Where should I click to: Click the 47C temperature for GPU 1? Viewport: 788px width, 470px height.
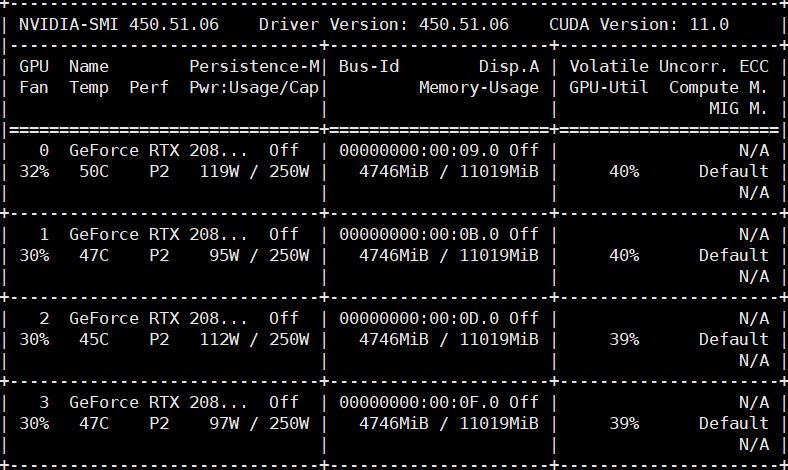(x=94, y=255)
